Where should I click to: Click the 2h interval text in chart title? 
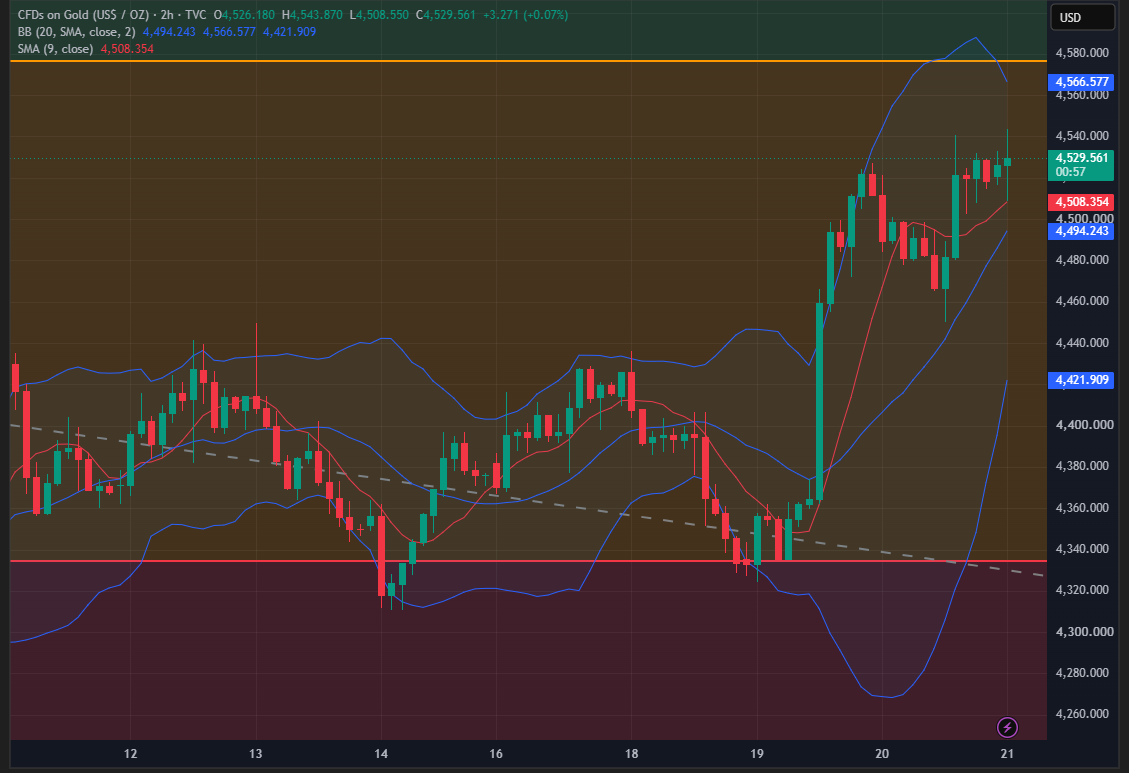(167, 14)
